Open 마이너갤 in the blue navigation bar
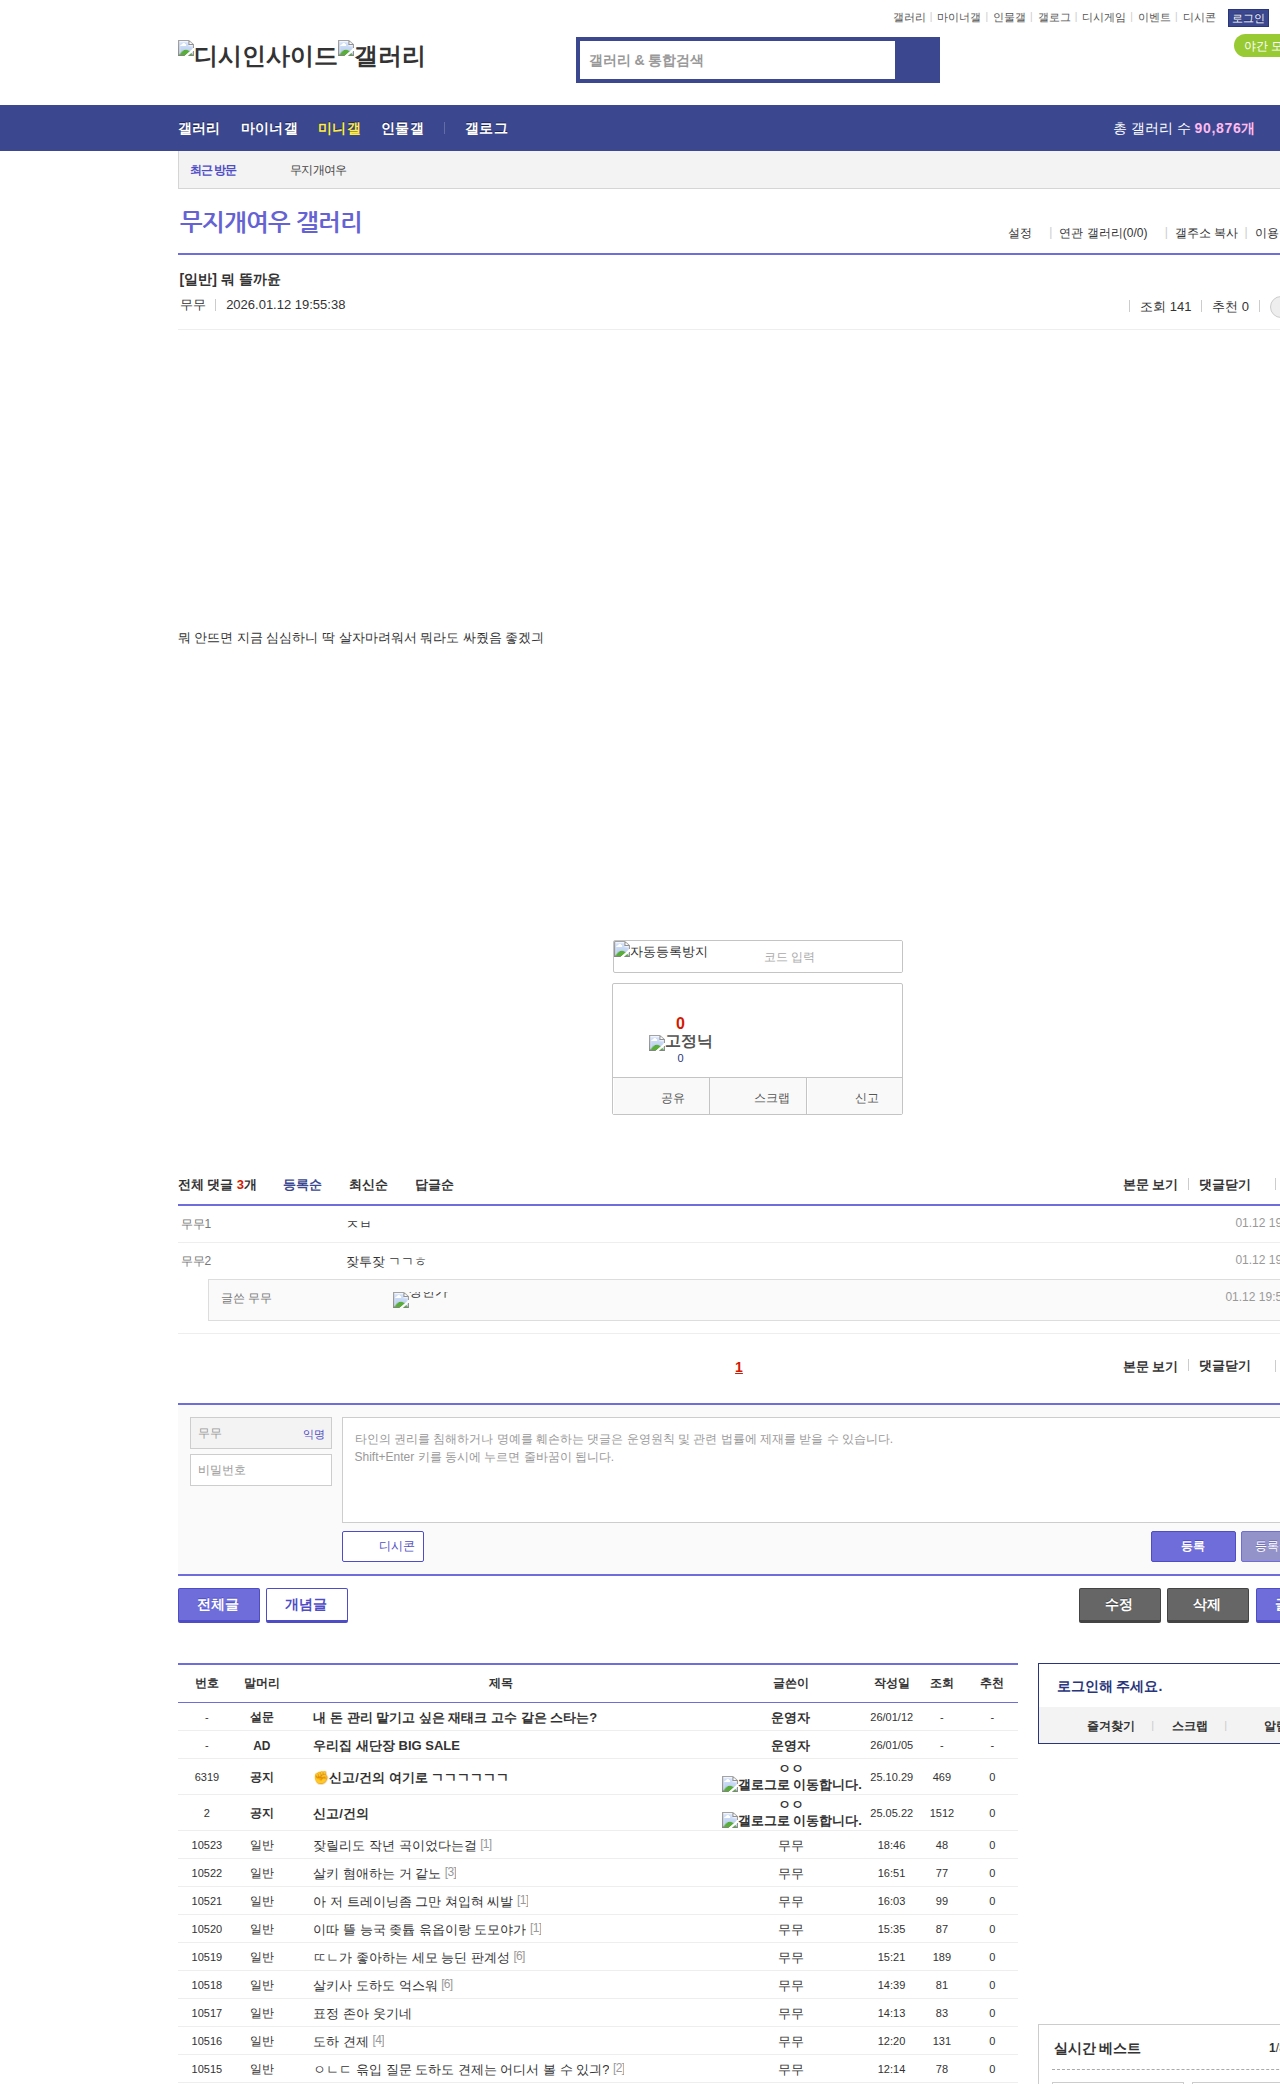This screenshot has width=1280, height=2084. (269, 128)
